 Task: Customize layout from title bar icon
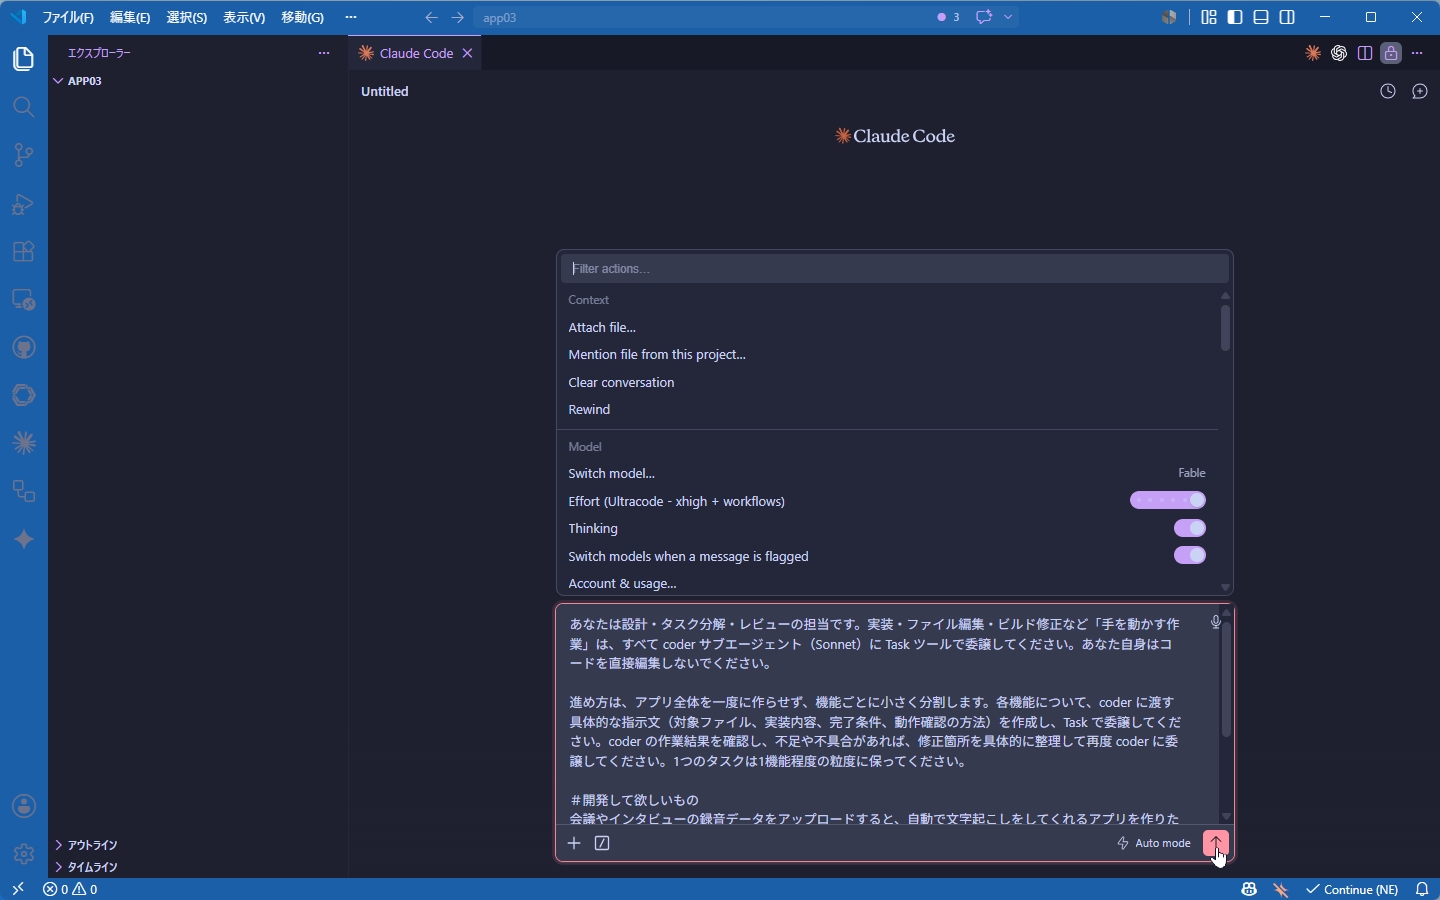pos(1209,17)
